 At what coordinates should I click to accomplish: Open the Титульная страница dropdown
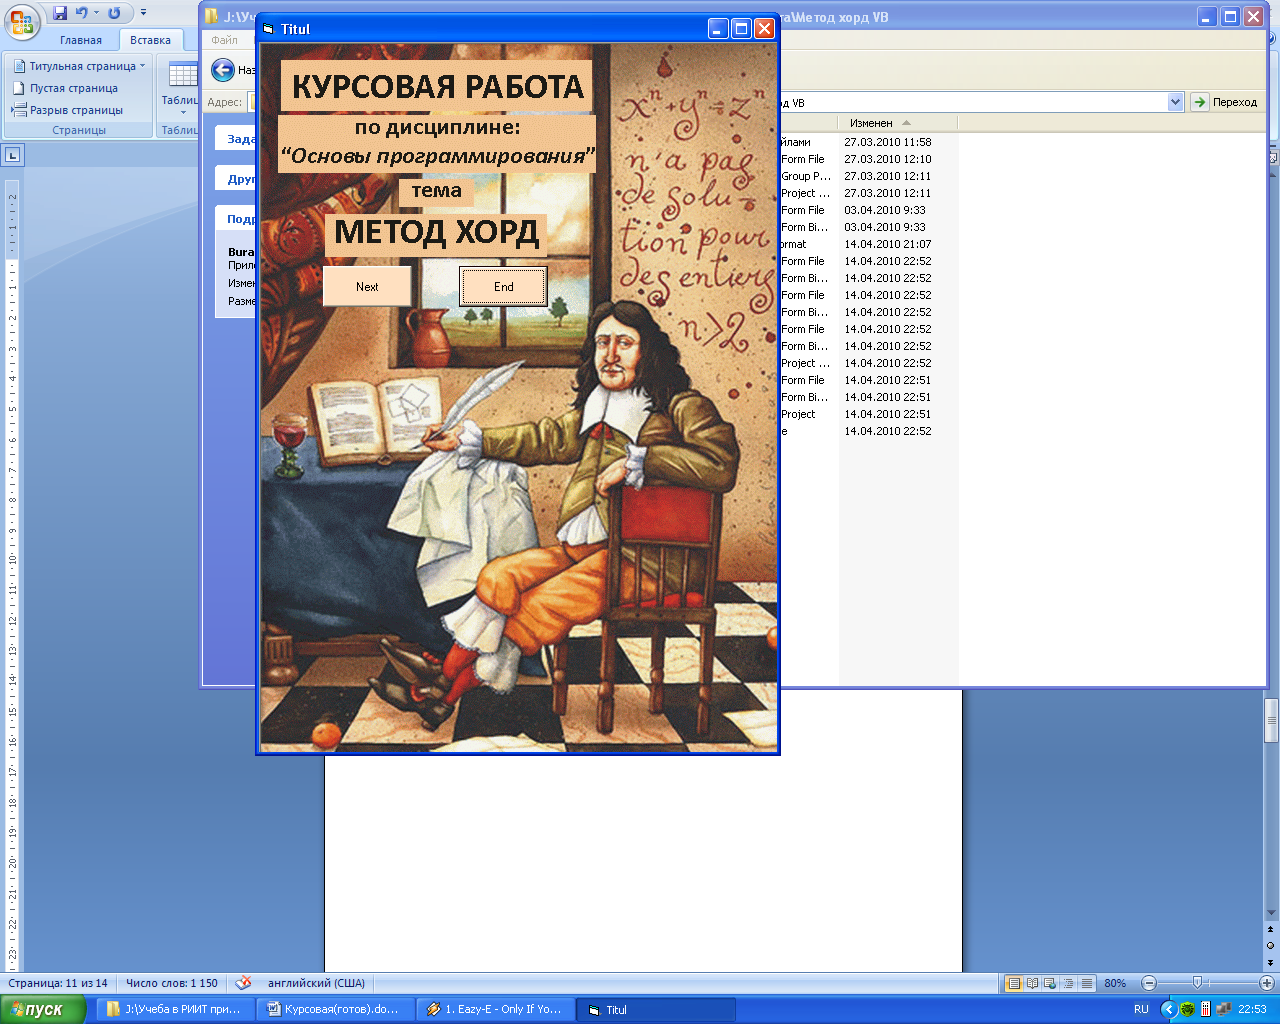pos(80,66)
